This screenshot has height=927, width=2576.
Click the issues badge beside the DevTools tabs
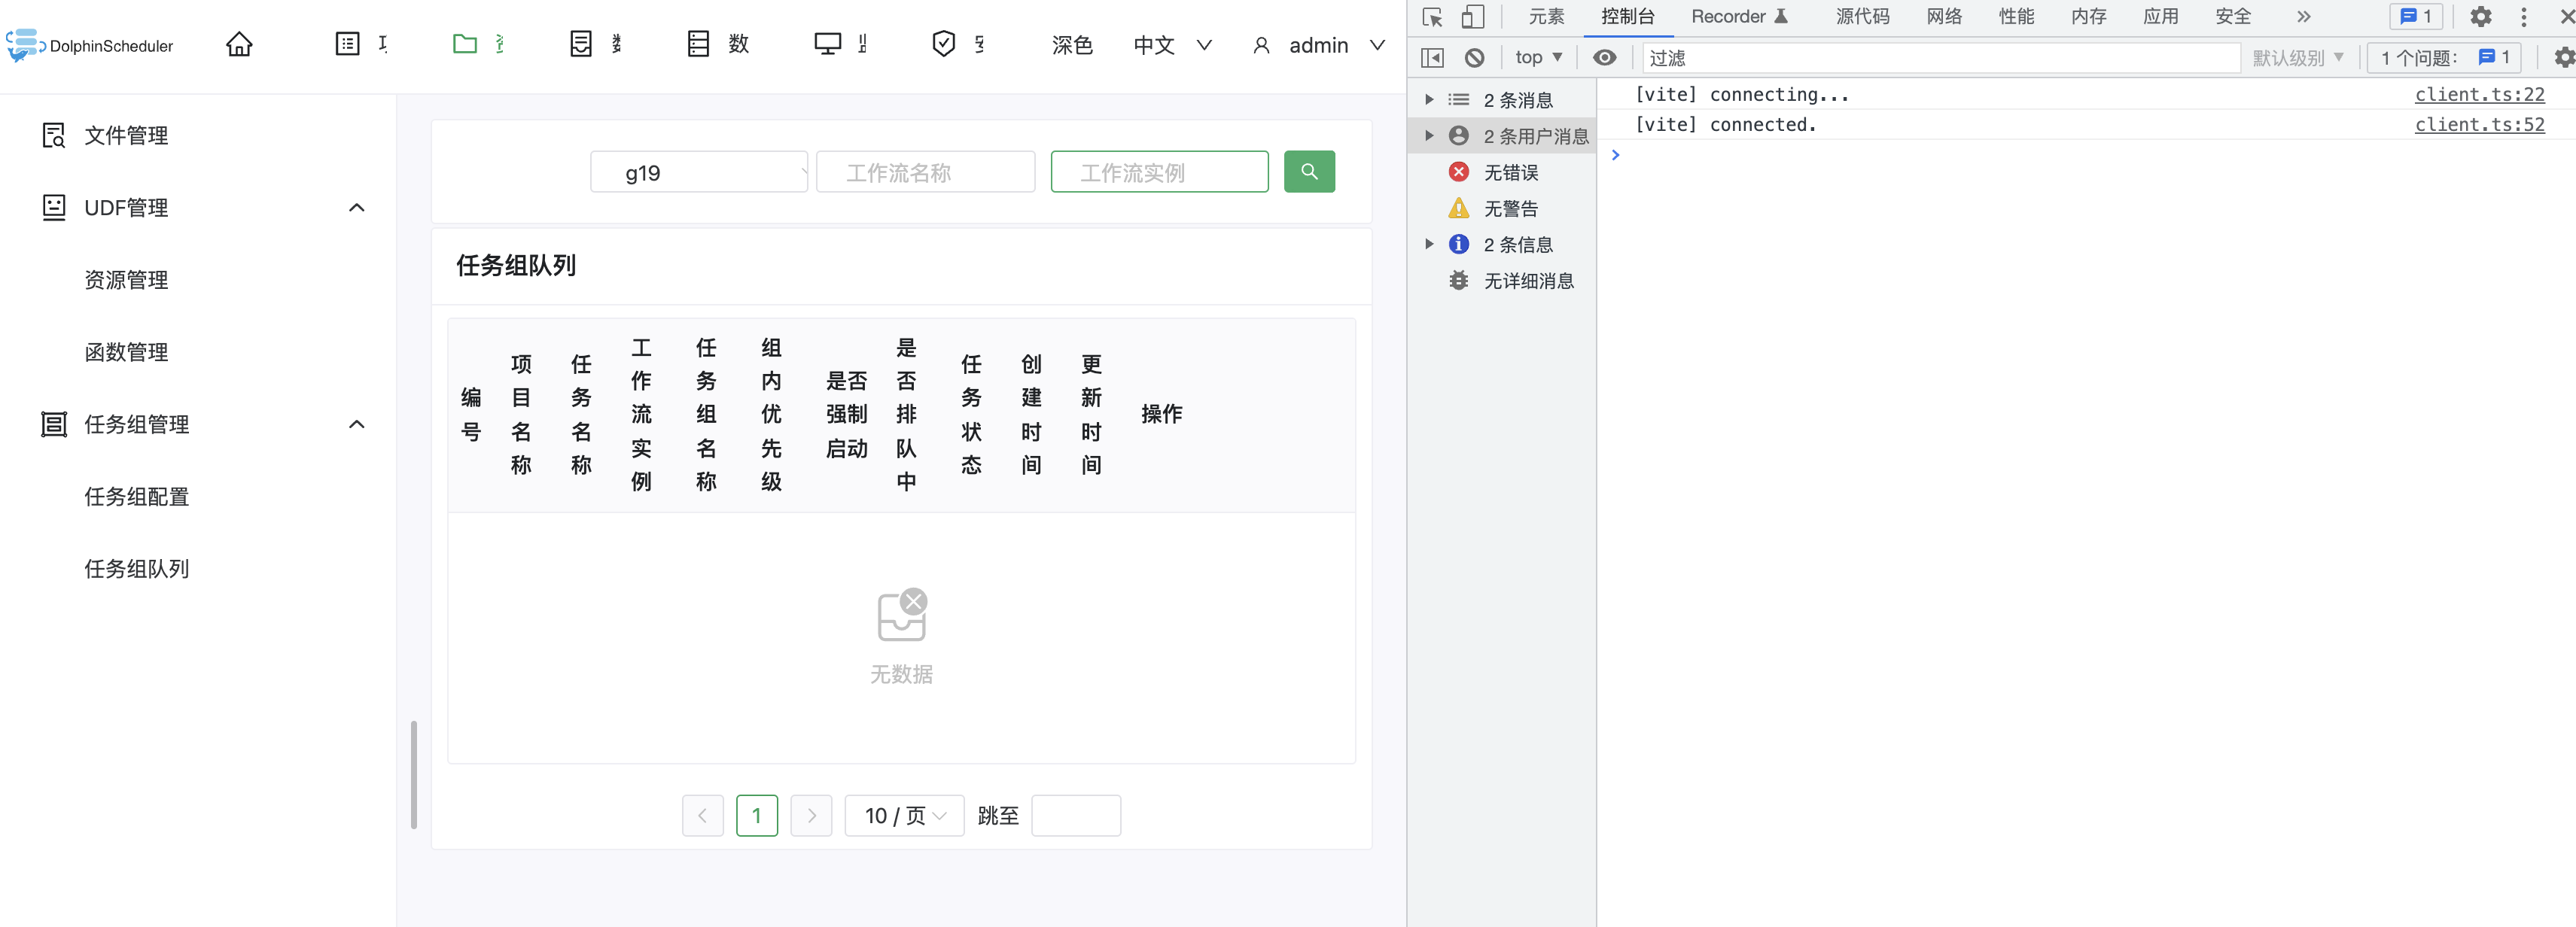(x=2416, y=17)
